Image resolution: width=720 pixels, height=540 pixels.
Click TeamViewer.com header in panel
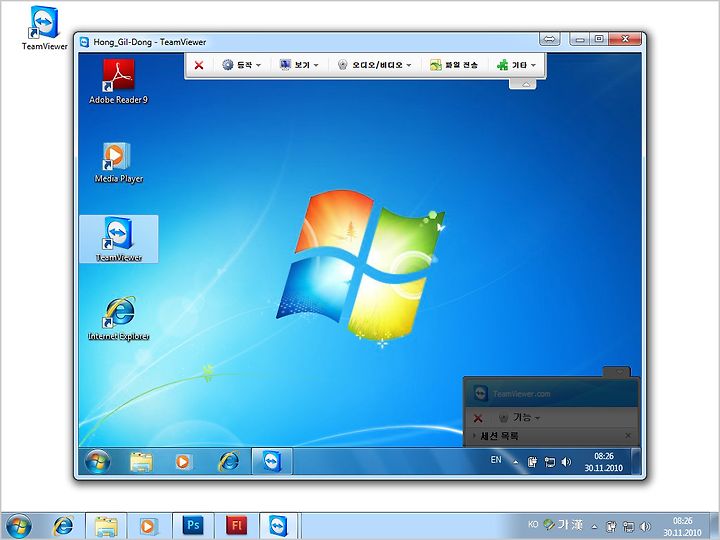click(x=521, y=394)
